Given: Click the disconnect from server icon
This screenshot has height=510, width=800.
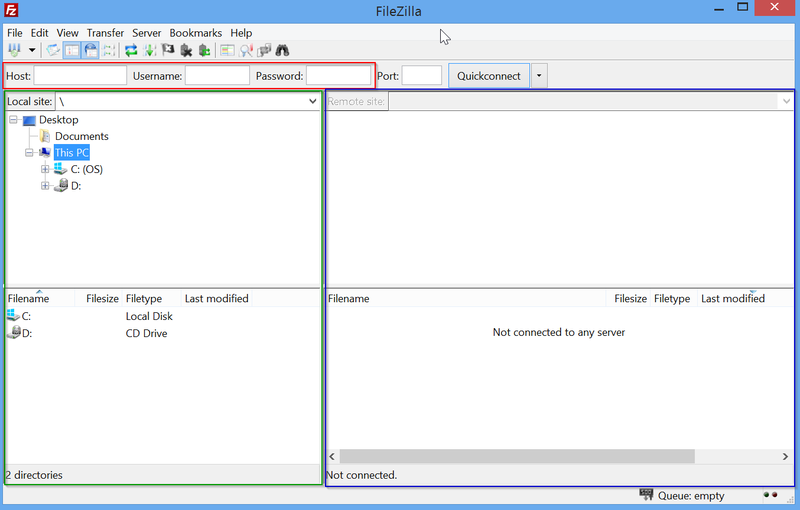Looking at the screenshot, I should (186, 50).
